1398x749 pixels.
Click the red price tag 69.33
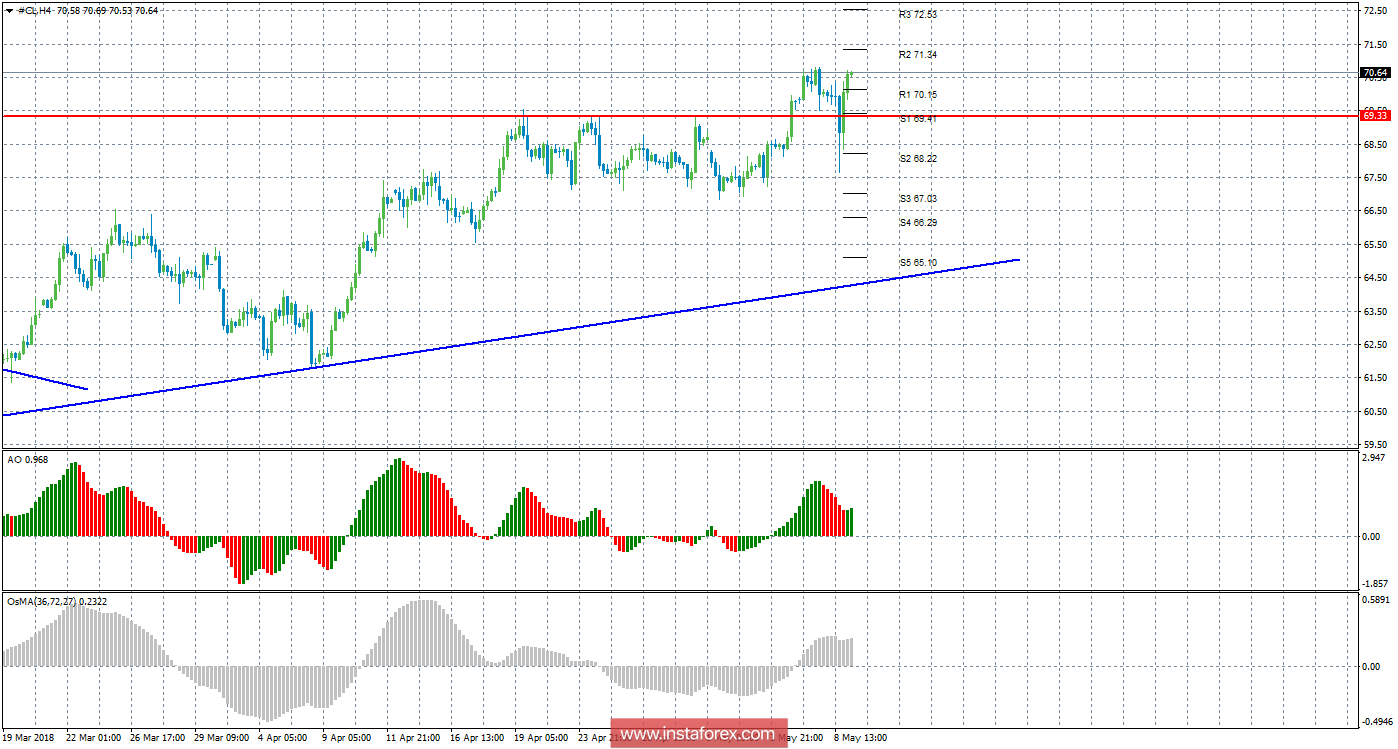[x=1375, y=116]
